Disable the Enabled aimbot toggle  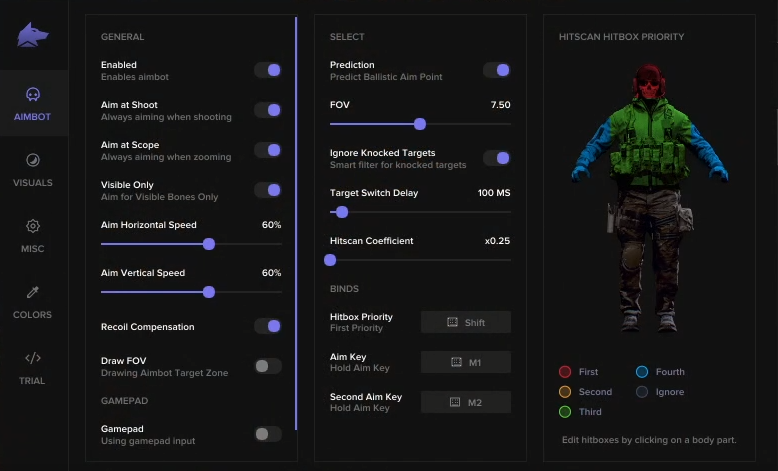pyautogui.click(x=267, y=70)
